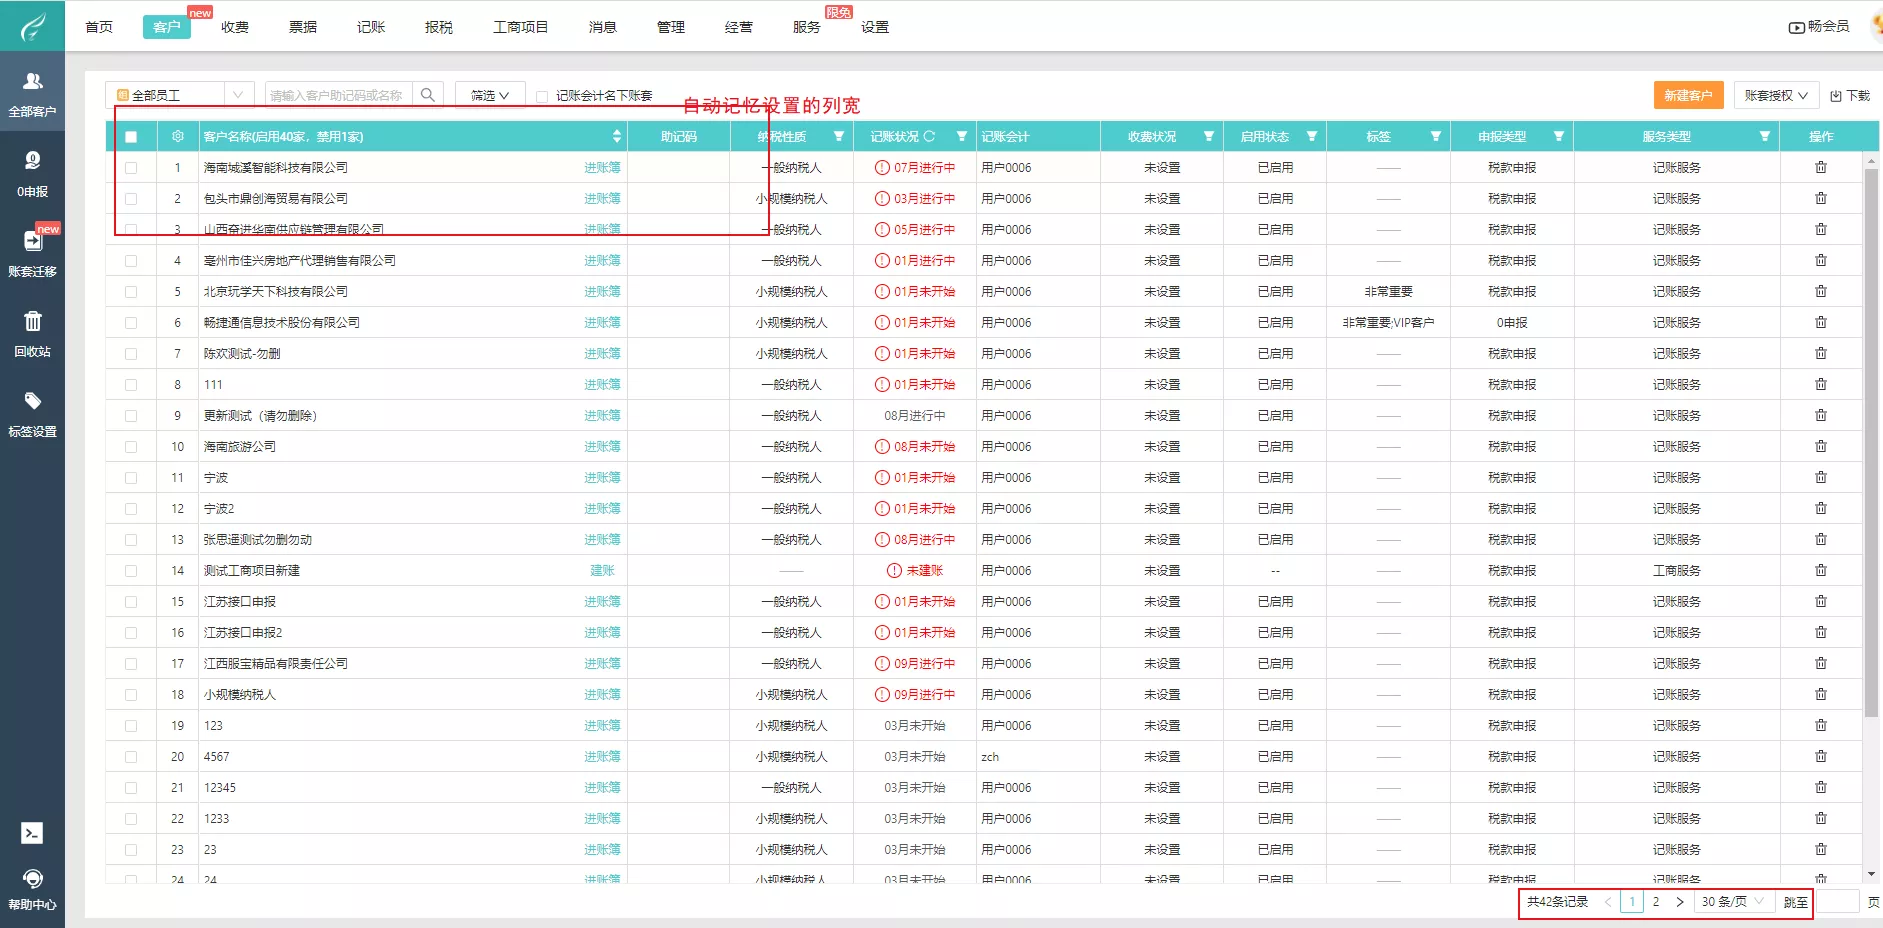Click 进账簿 link for 宁波2

coord(602,508)
